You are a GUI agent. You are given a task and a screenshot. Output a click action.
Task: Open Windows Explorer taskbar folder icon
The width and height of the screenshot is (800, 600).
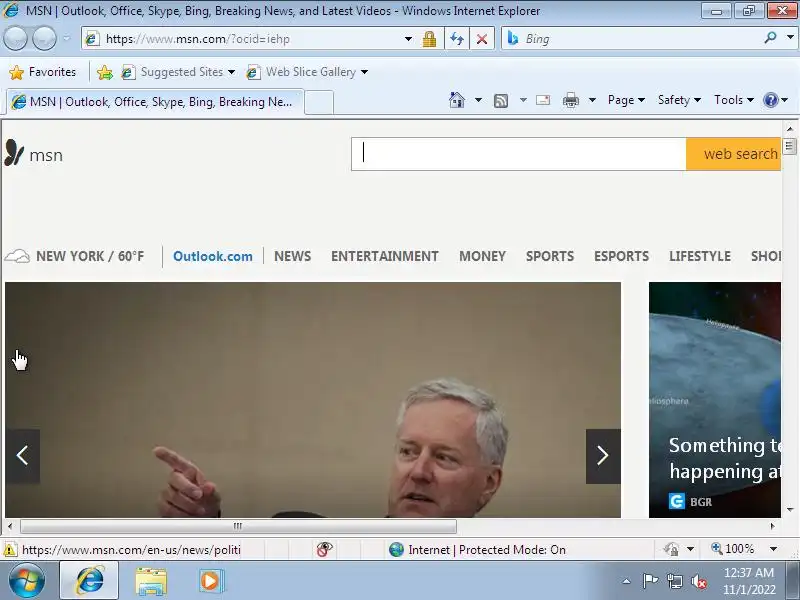151,581
